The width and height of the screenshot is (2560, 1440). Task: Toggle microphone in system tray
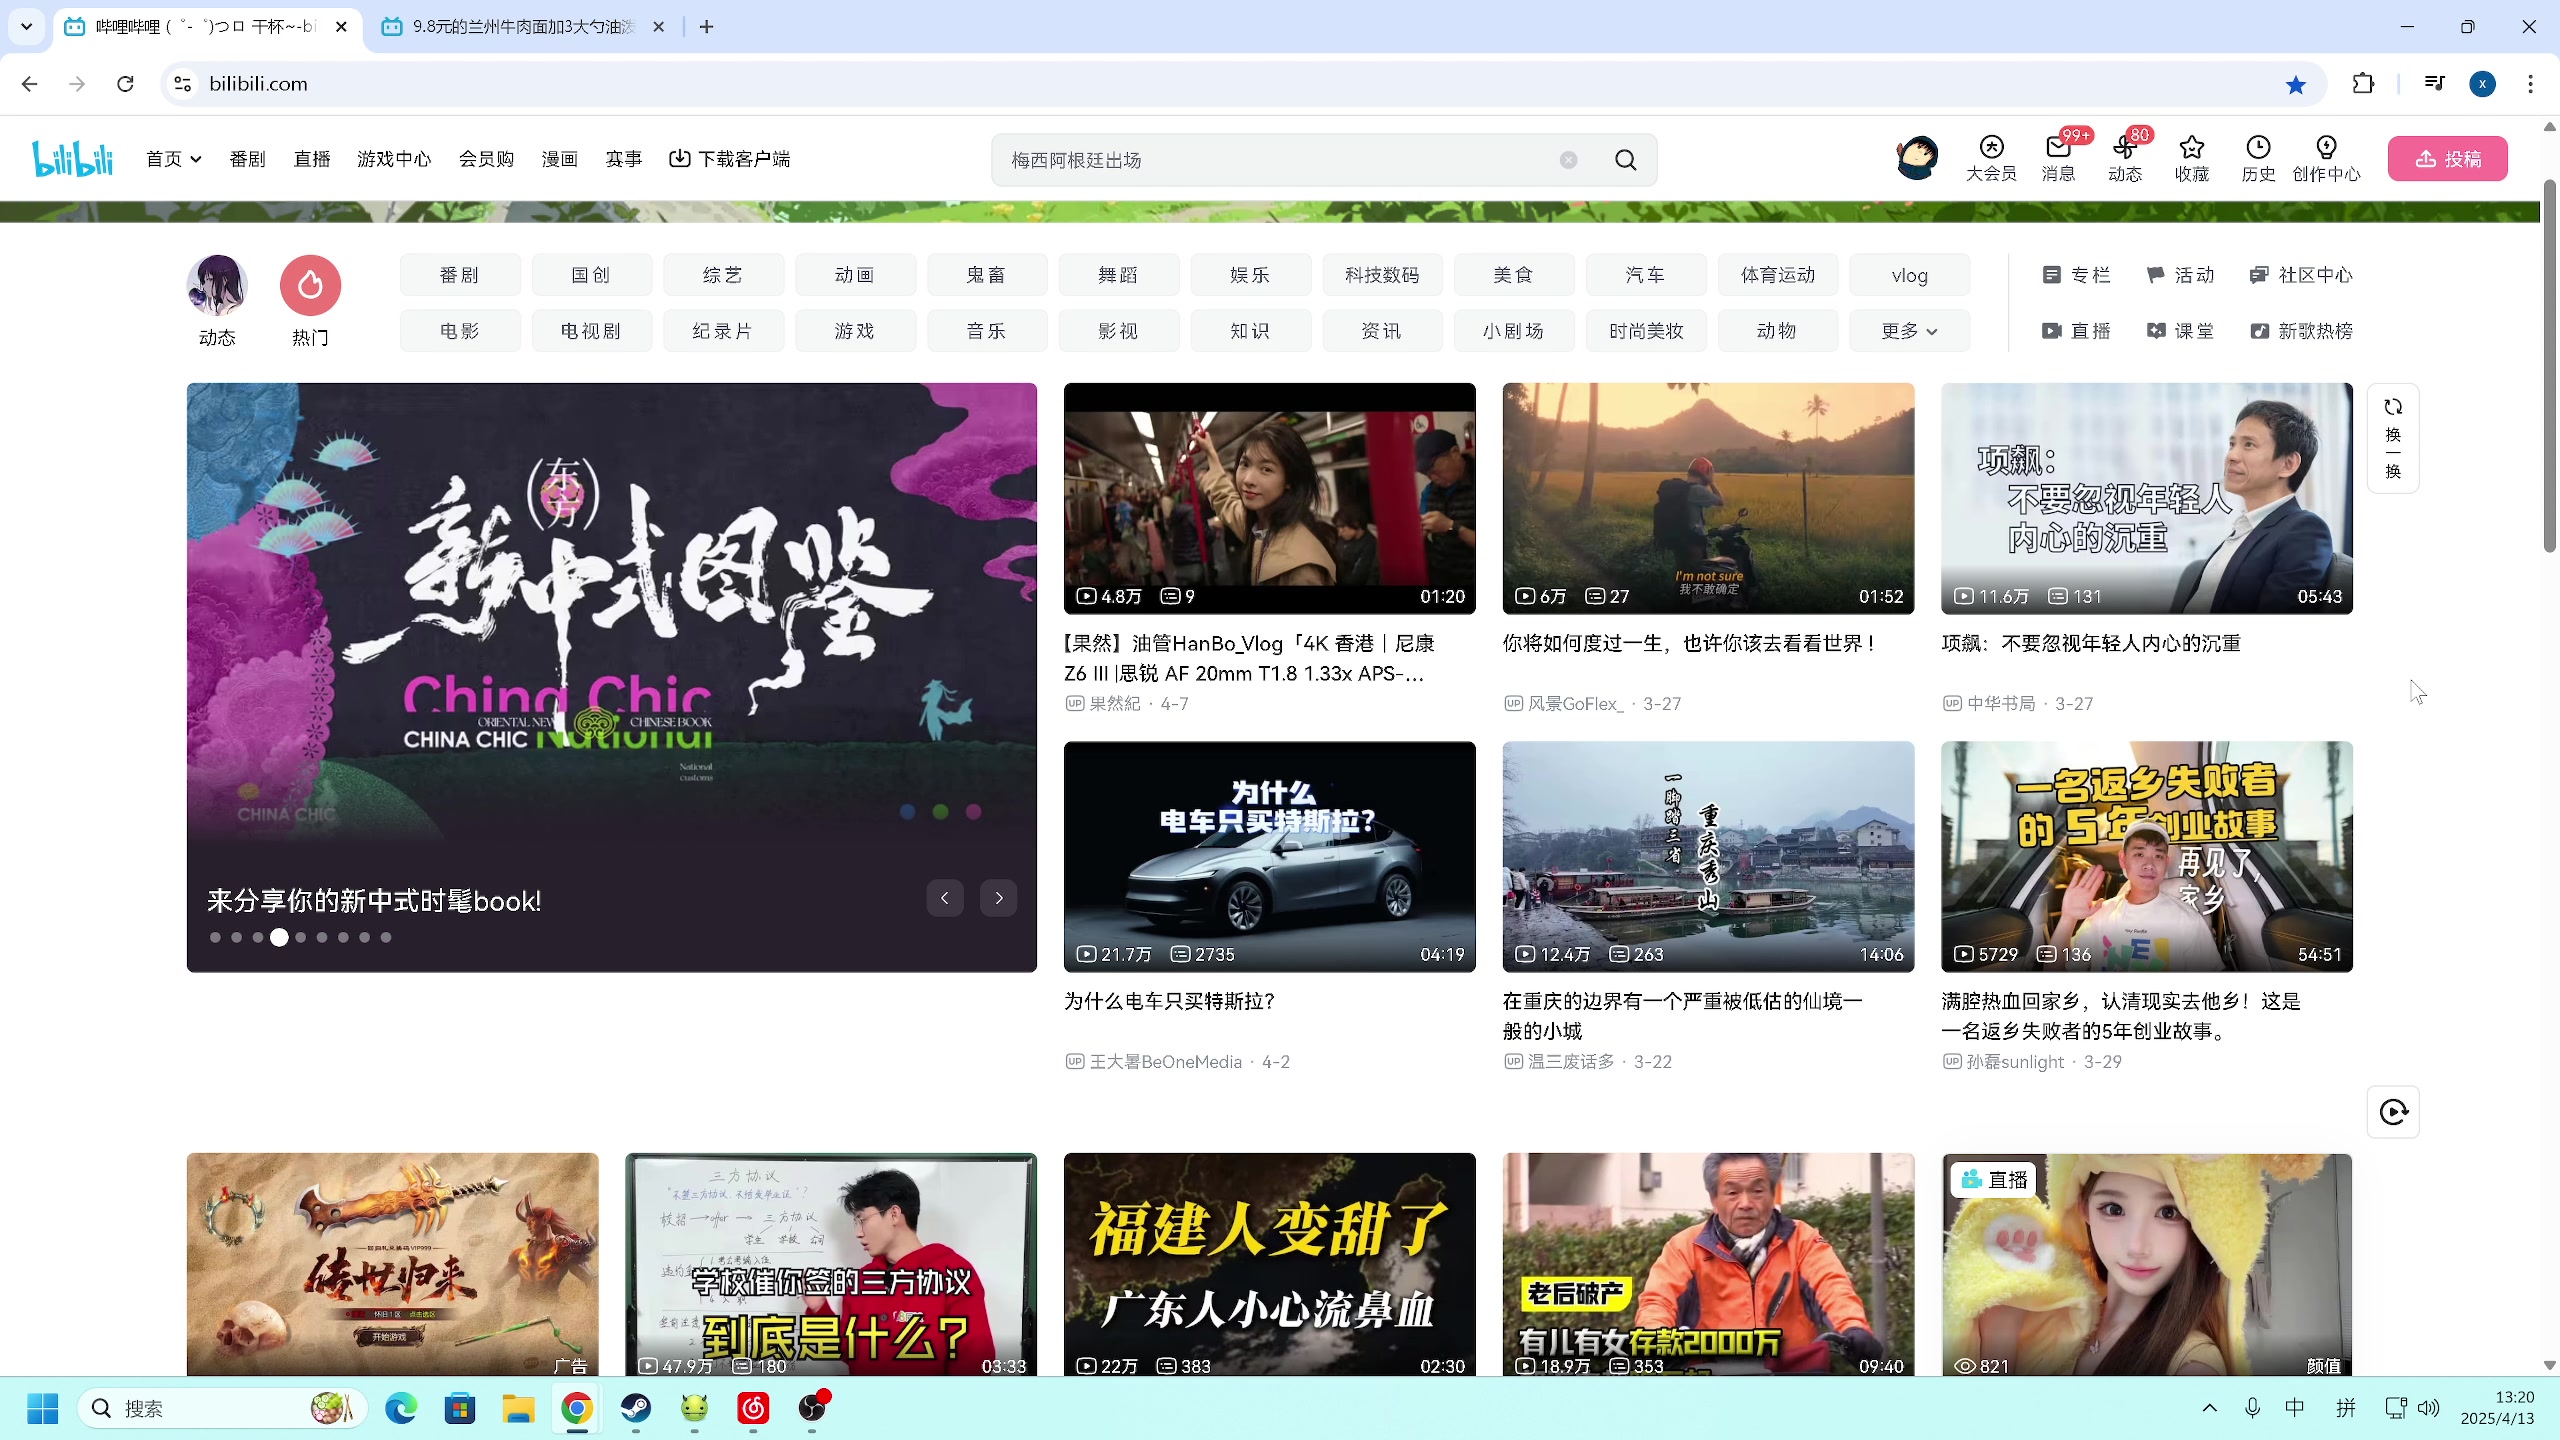[2252, 1408]
